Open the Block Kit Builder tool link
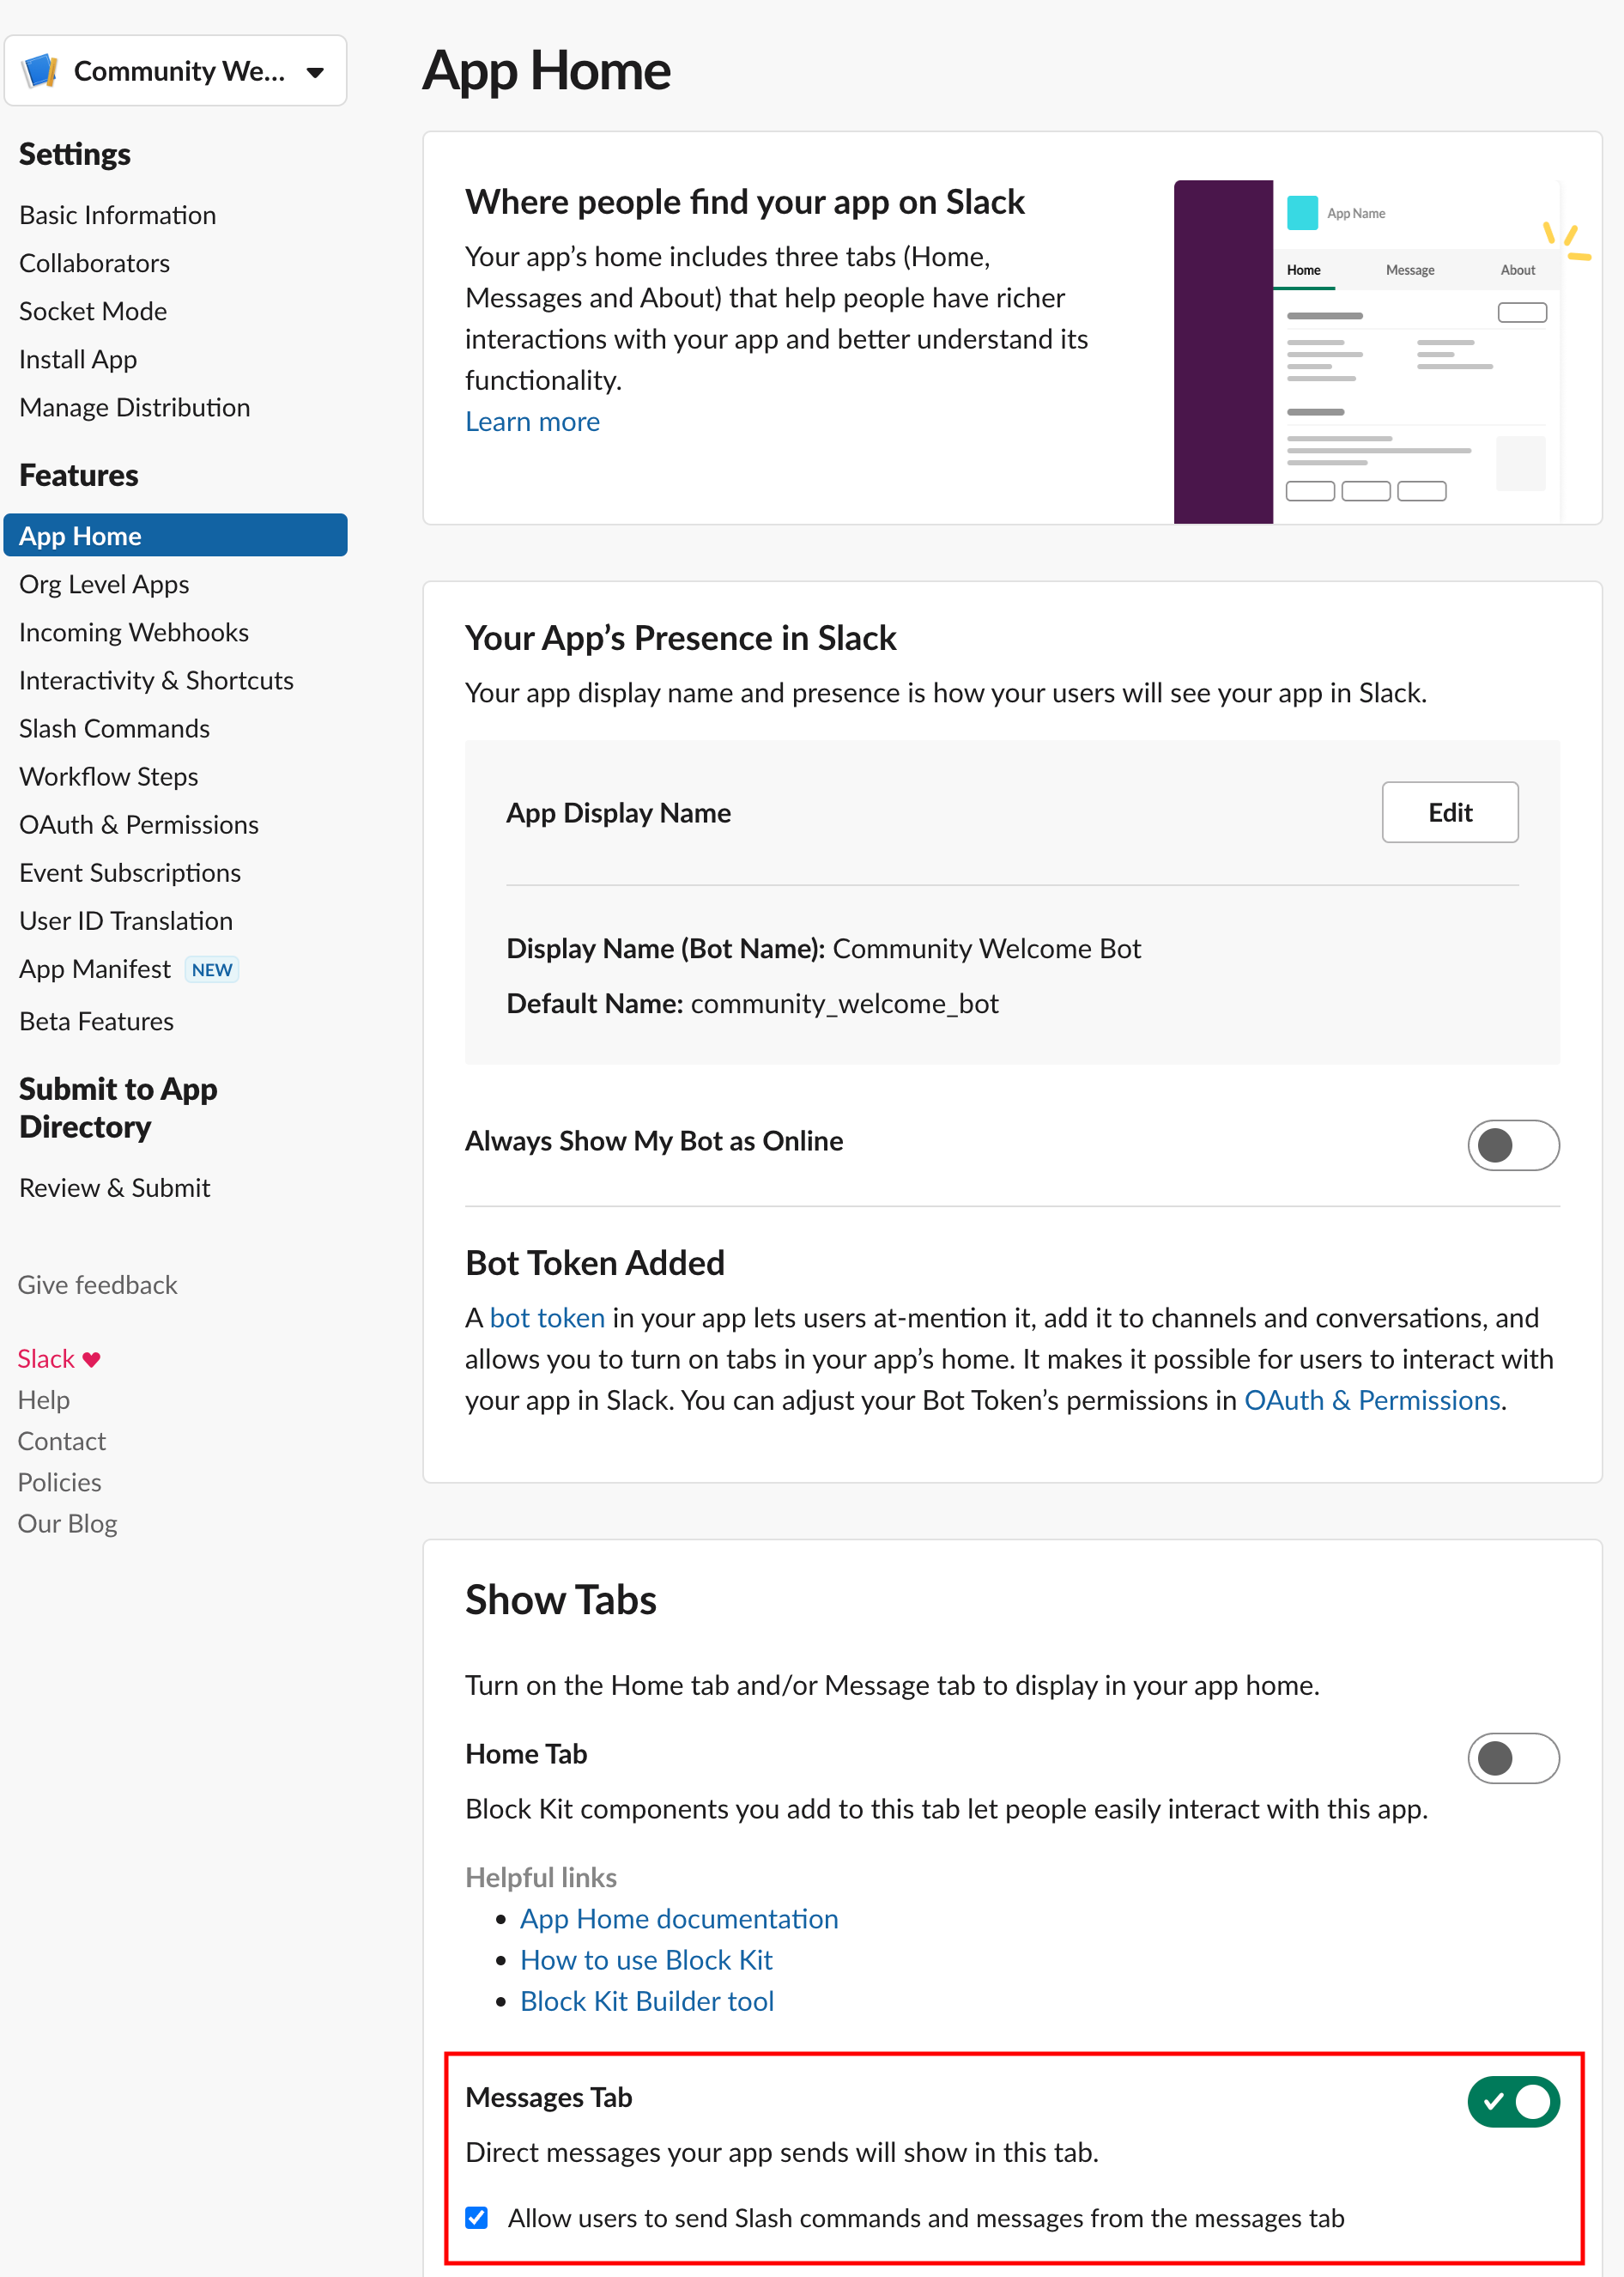Image resolution: width=1624 pixels, height=2277 pixels. pyautogui.click(x=646, y=2001)
